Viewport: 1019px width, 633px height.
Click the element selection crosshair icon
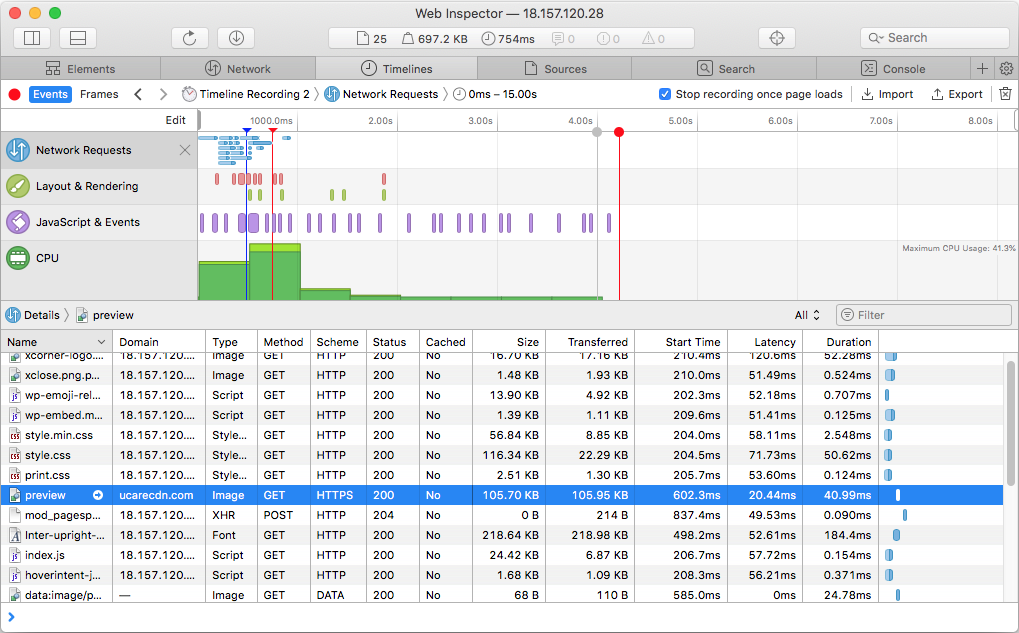pyautogui.click(x=776, y=38)
